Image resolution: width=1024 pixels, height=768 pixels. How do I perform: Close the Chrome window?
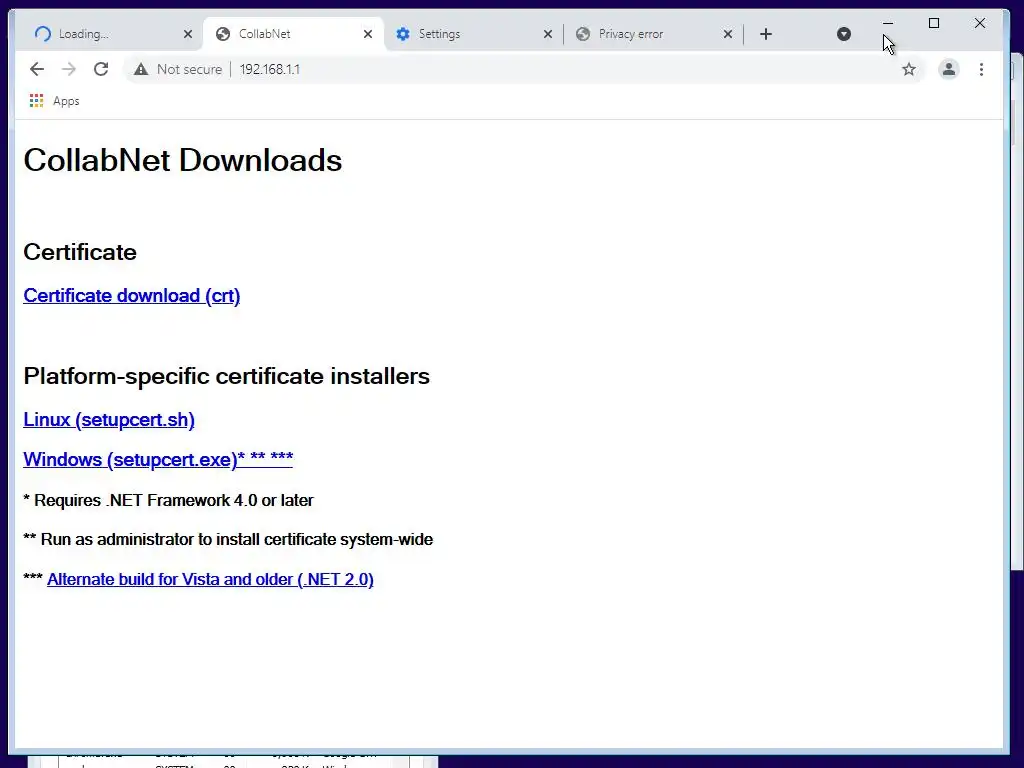click(x=980, y=24)
